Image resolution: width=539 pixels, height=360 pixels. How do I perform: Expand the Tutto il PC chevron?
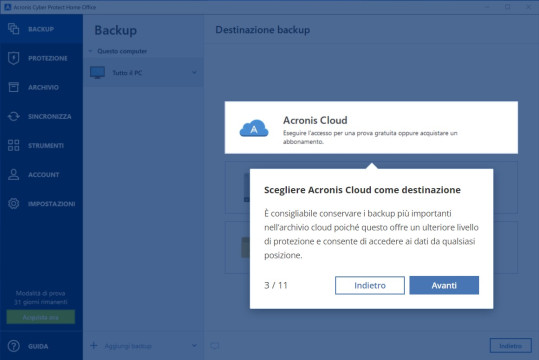tap(194, 73)
